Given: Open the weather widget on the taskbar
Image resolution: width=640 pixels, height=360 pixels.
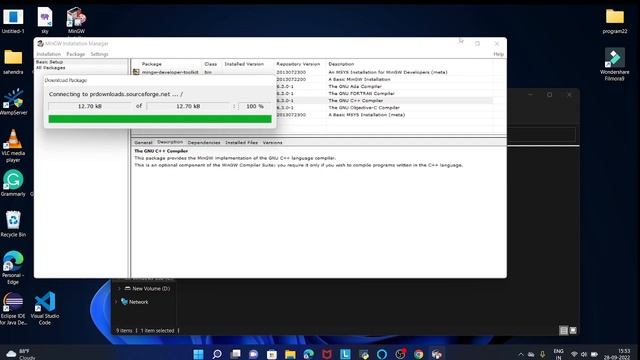Looking at the screenshot, I should point(21,354).
